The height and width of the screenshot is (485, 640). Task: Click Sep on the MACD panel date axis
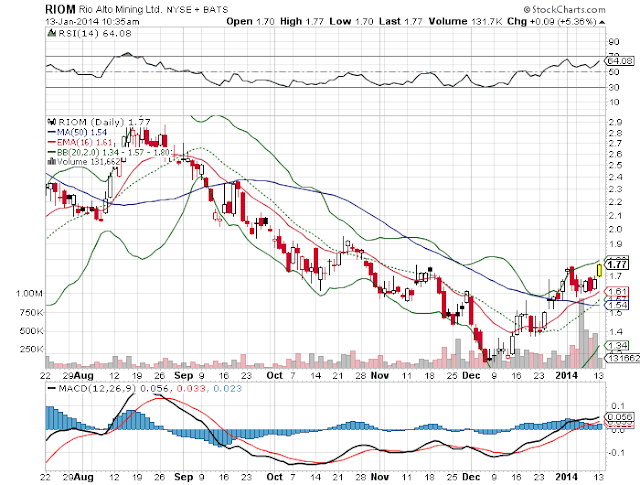point(183,477)
